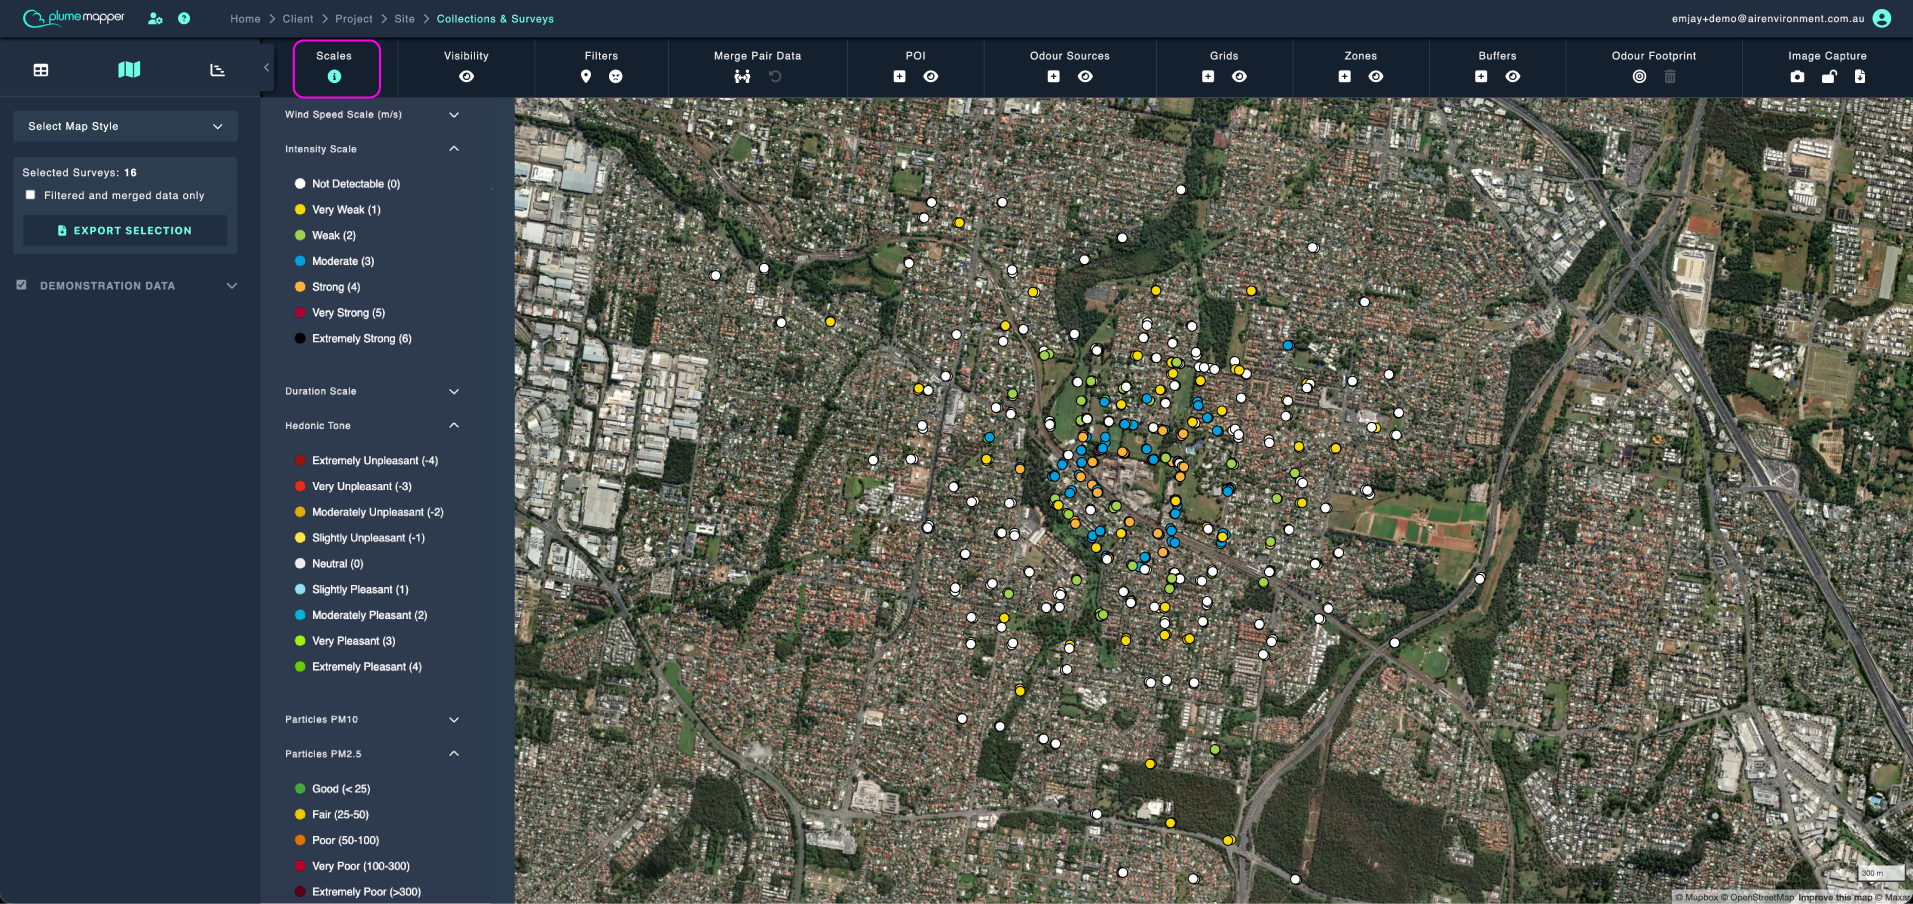Capture map image with camera icon
Viewport: 1913px width, 904px height.
pos(1797,77)
